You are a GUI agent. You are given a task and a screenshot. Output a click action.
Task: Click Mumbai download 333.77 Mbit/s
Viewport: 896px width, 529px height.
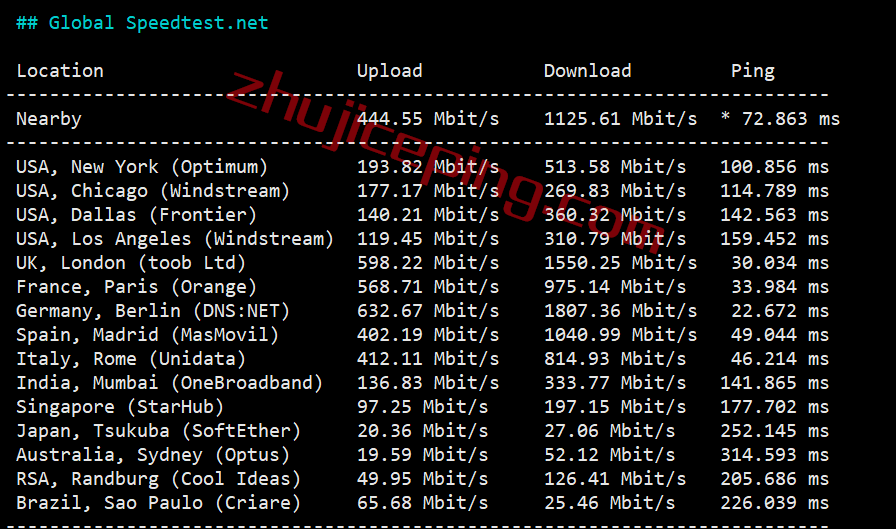coord(615,383)
